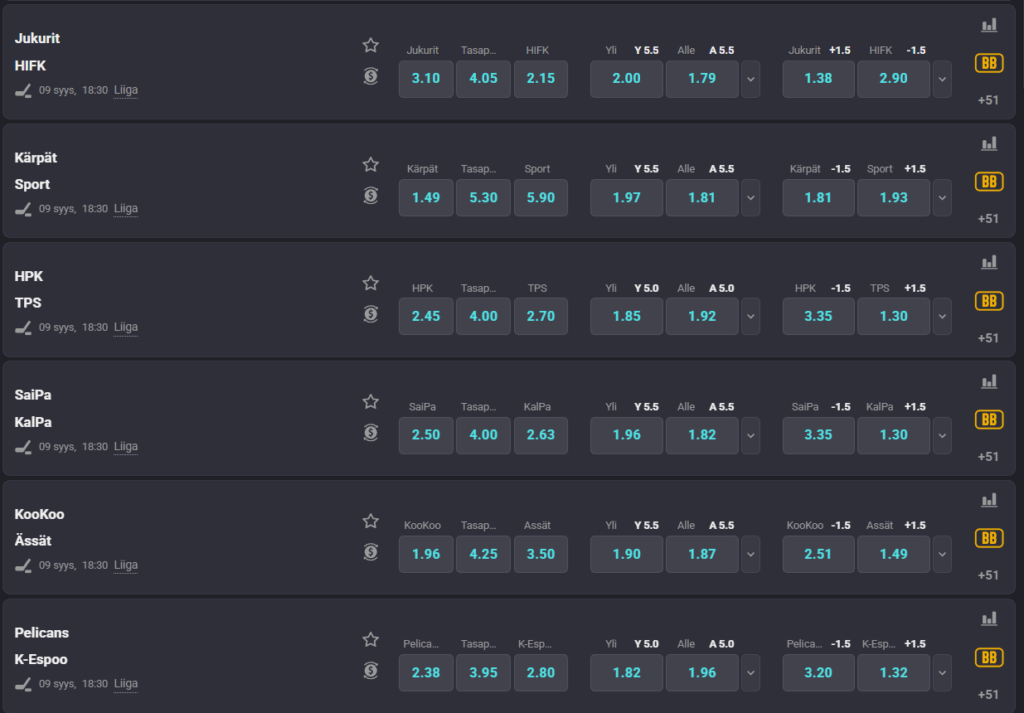Open the stats bar icon for SaiPa–KalPa
1024x713 pixels.
tap(989, 381)
